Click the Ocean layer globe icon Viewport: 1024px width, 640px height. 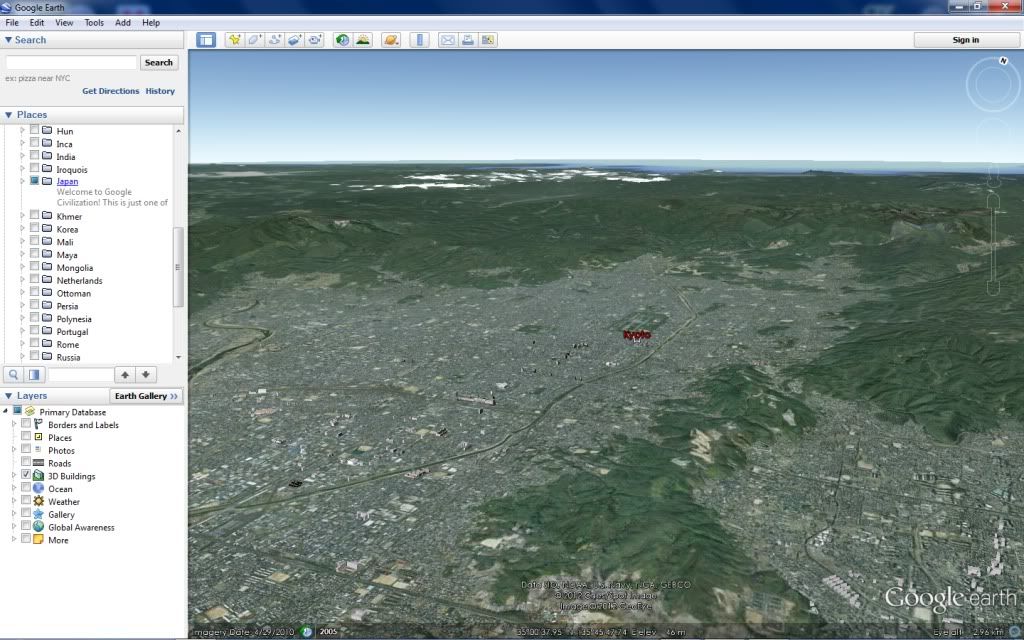coord(39,488)
